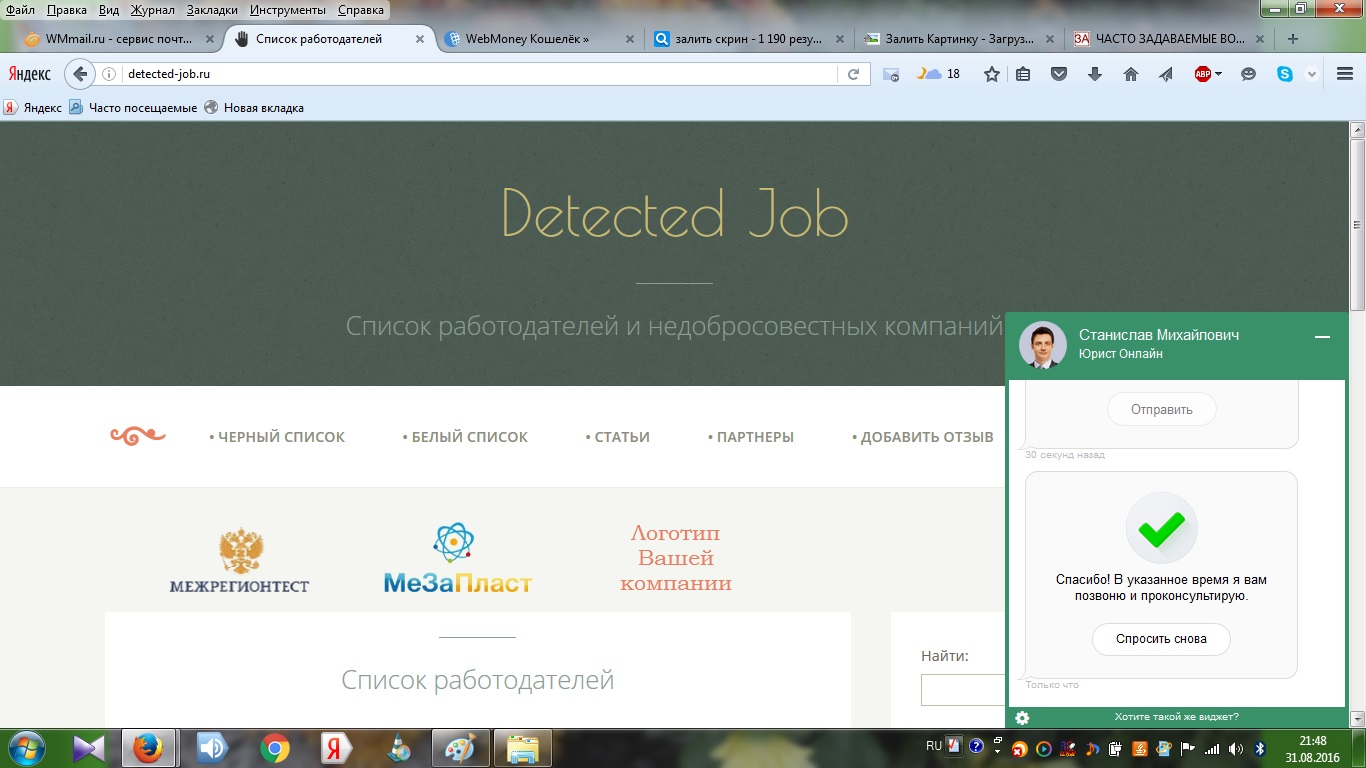1366x768 pixels.
Task: Open the Правка menu
Action: click(x=67, y=10)
